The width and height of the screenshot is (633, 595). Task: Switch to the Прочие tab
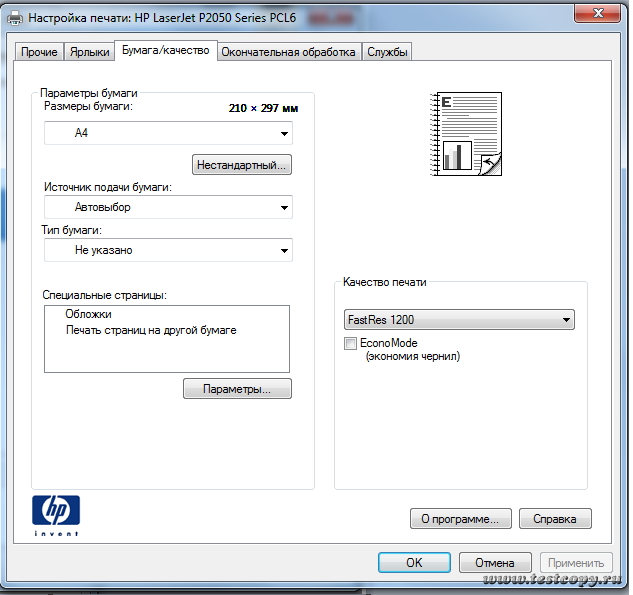coord(39,52)
